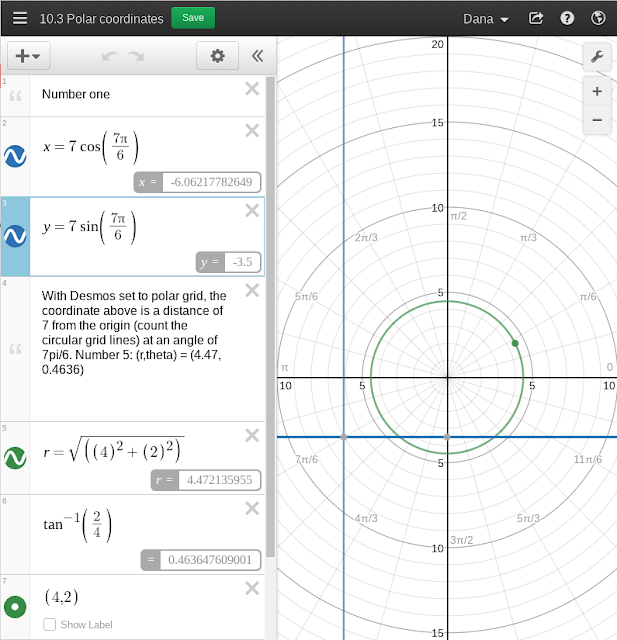Viewport: 617px width, 640px height.
Task: Click the graph title '10.3 Polar coordinates'
Action: click(101, 19)
